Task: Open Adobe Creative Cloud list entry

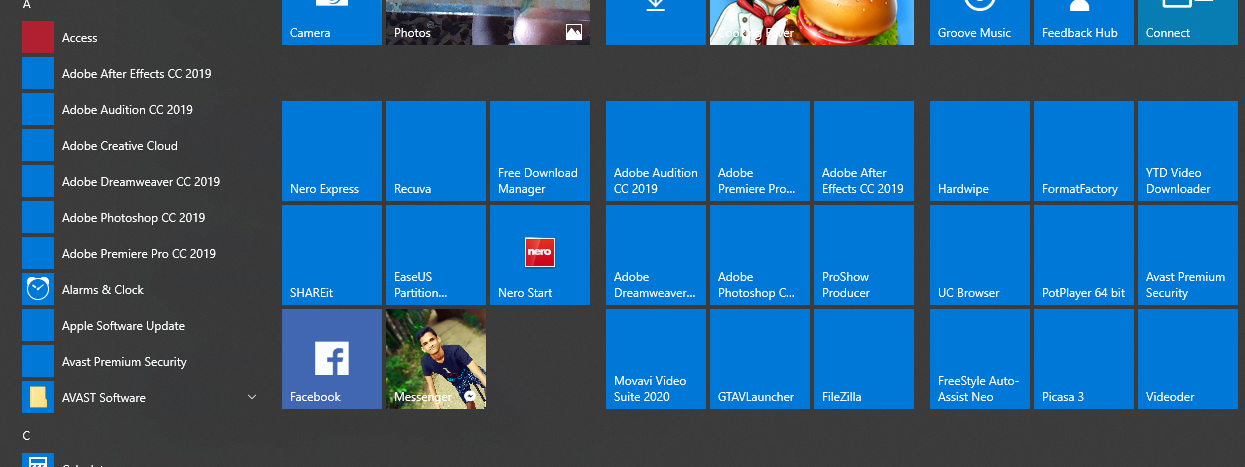Action: click(x=140, y=146)
